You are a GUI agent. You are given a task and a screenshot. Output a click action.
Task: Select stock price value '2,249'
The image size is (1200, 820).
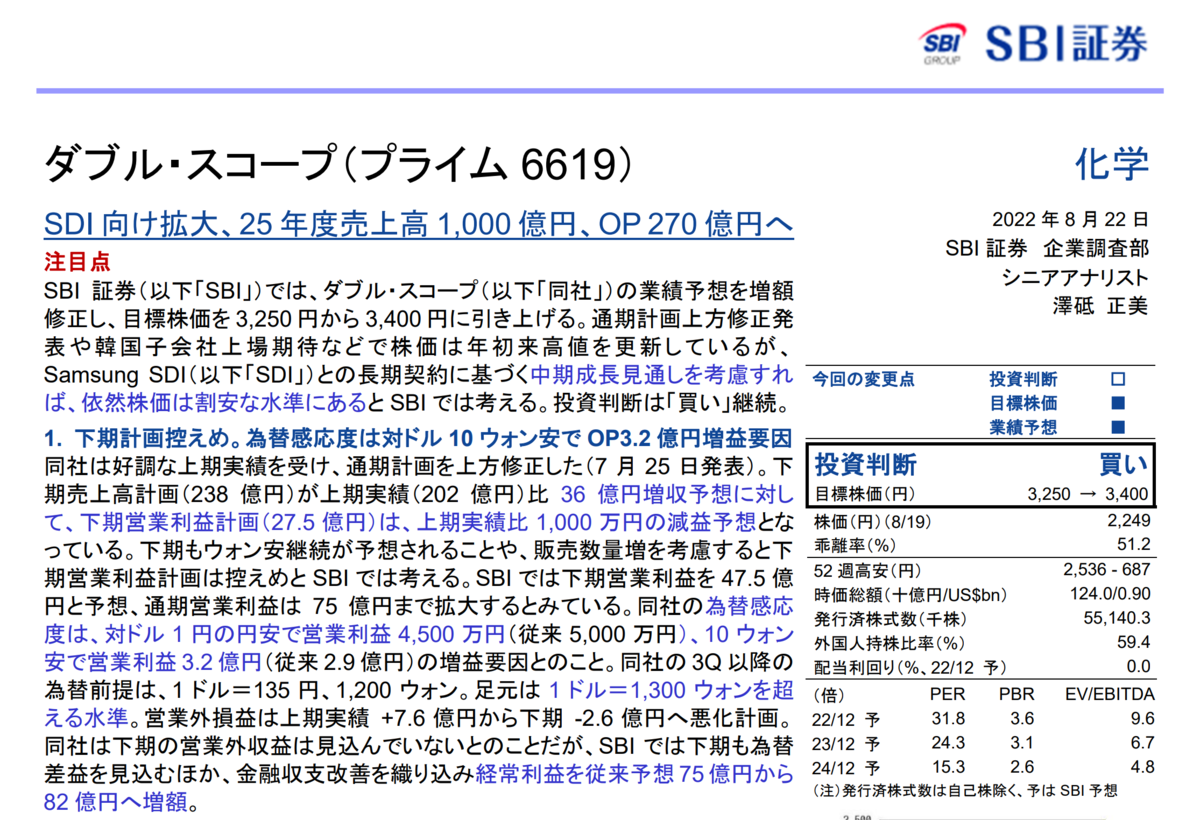(1129, 521)
